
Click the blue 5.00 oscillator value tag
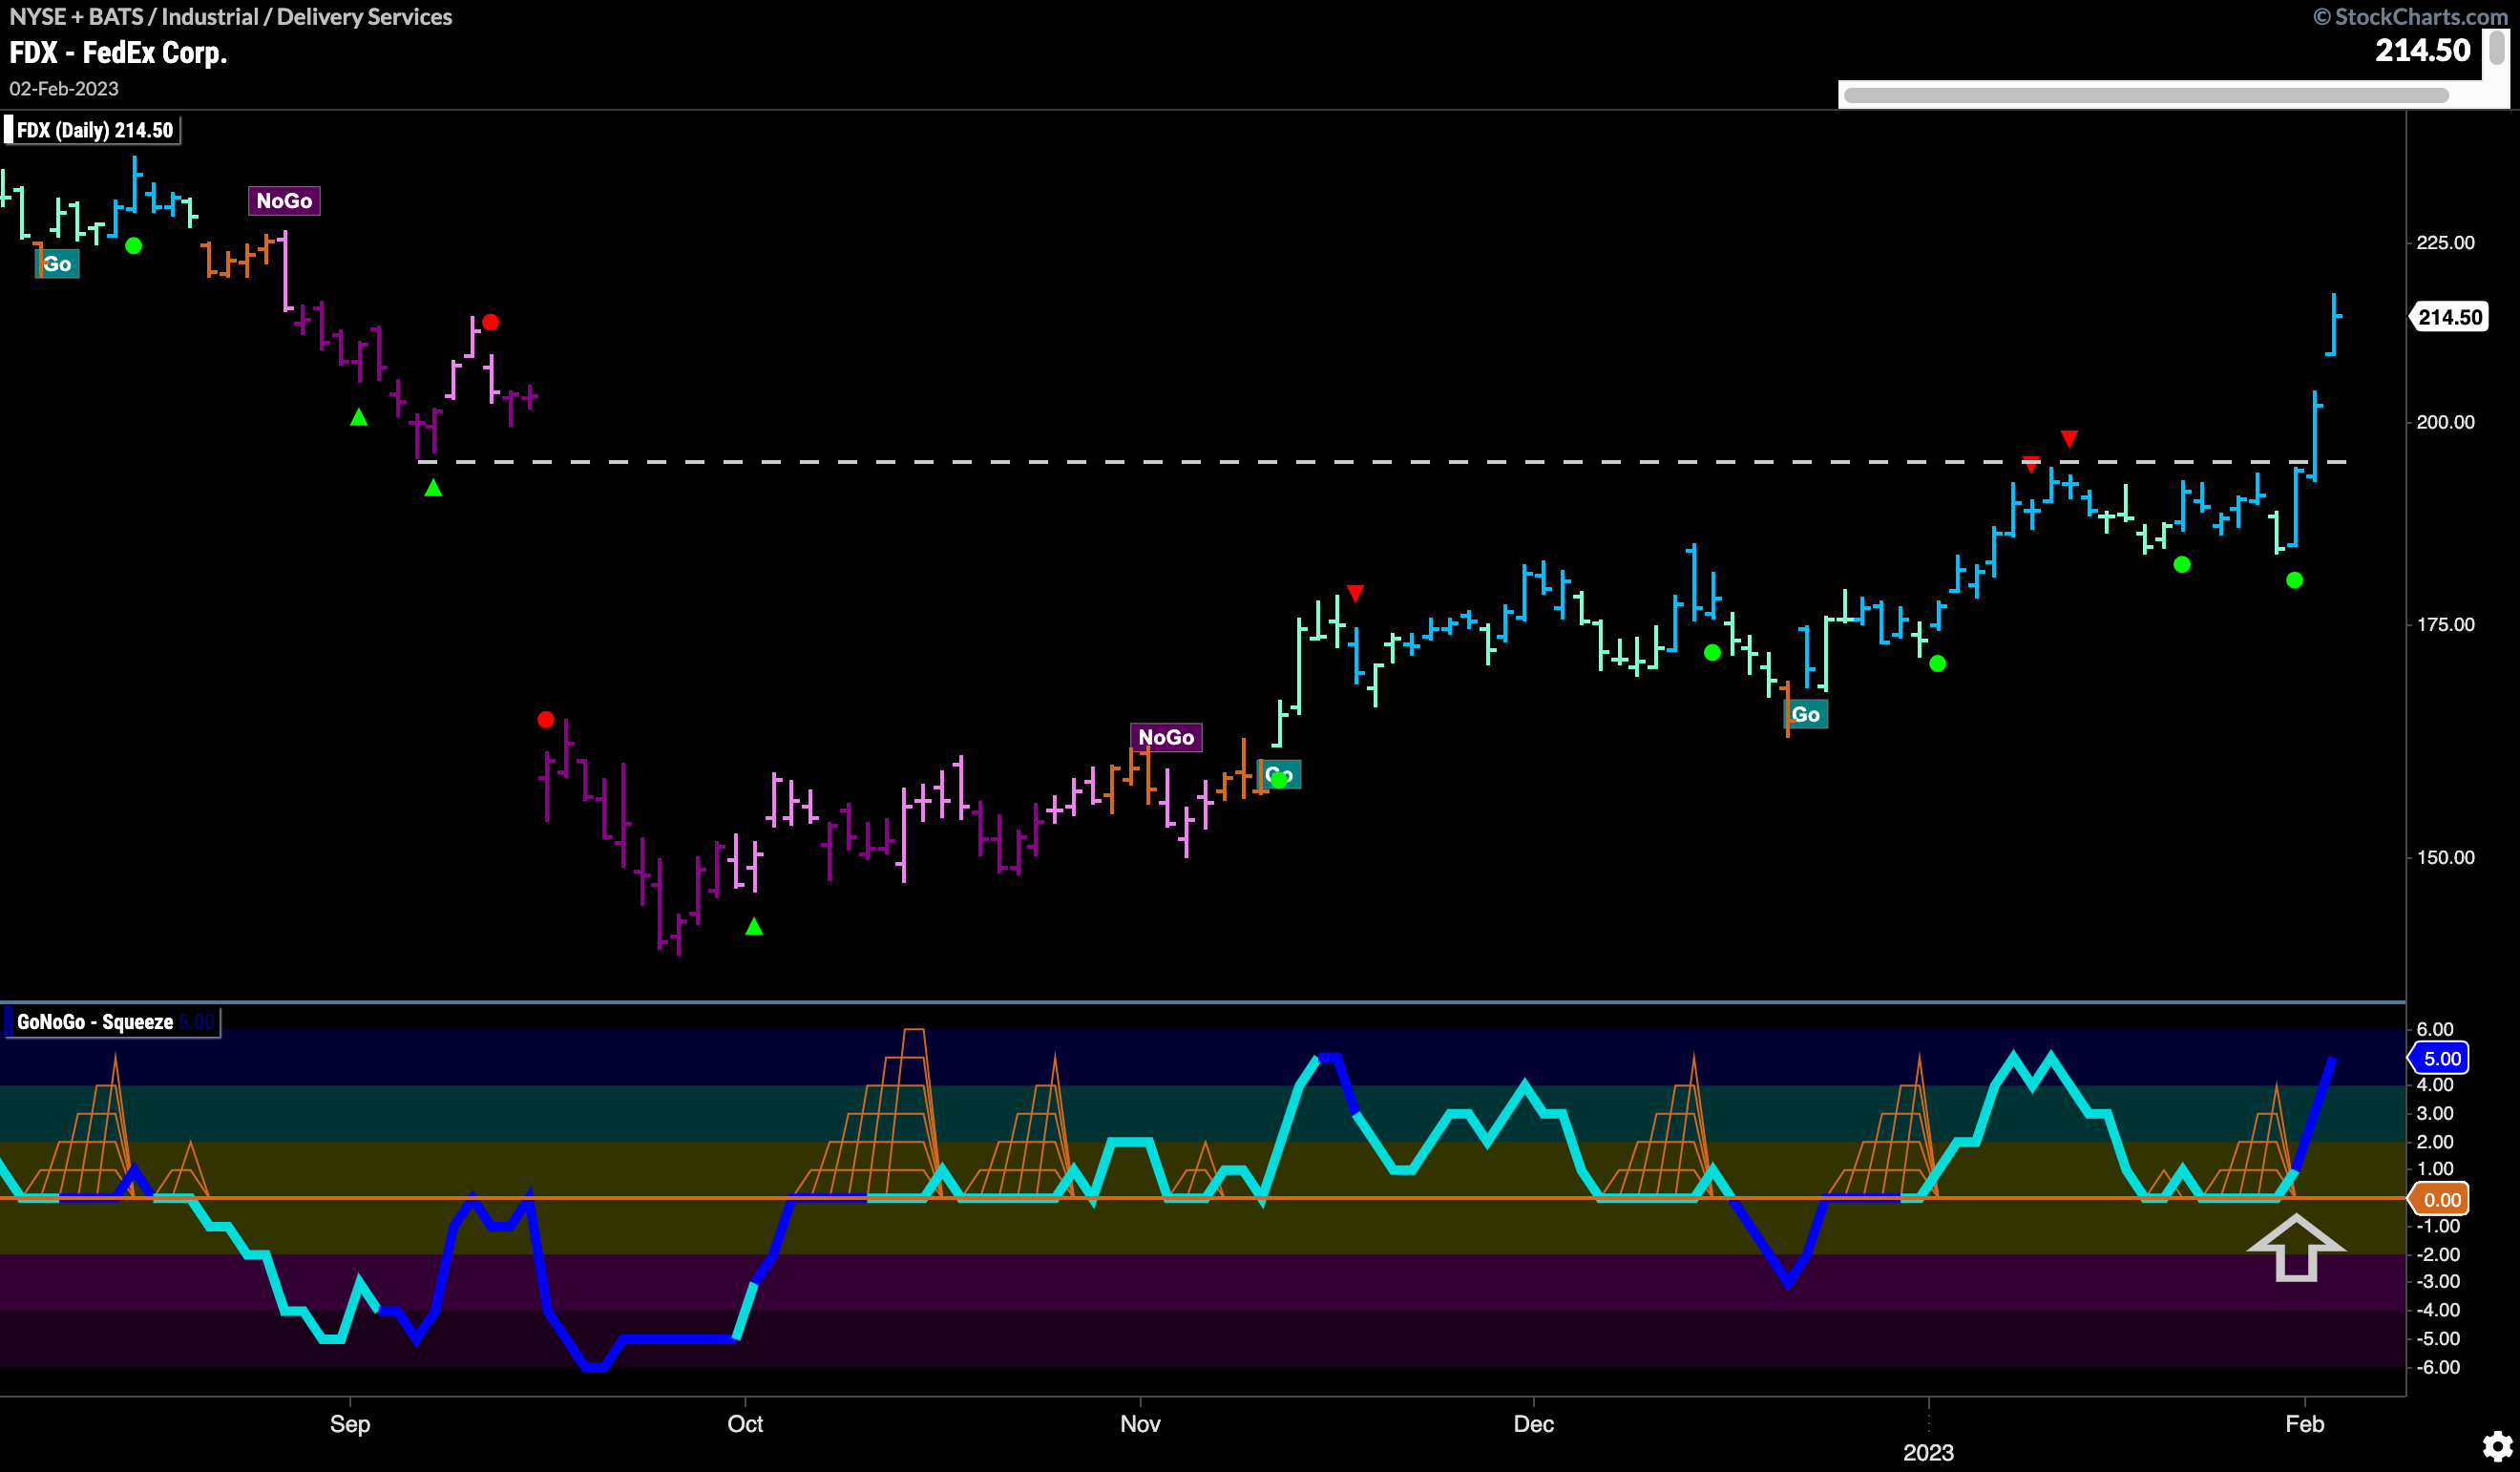2440,1058
